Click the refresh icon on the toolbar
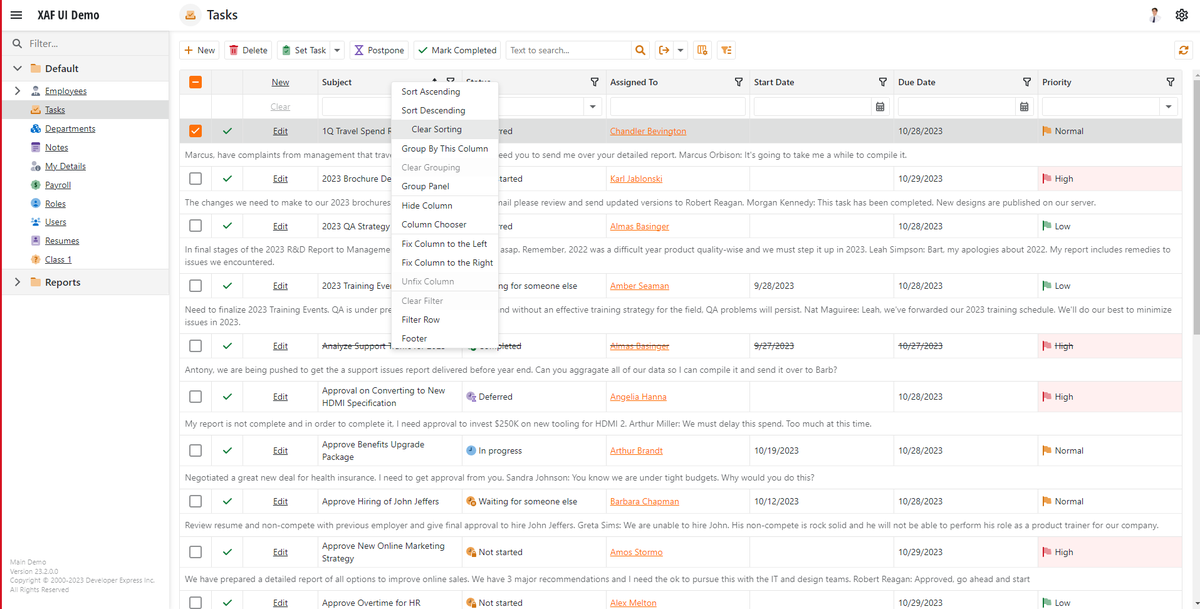Image resolution: width=1200 pixels, height=609 pixels. 1184,50
